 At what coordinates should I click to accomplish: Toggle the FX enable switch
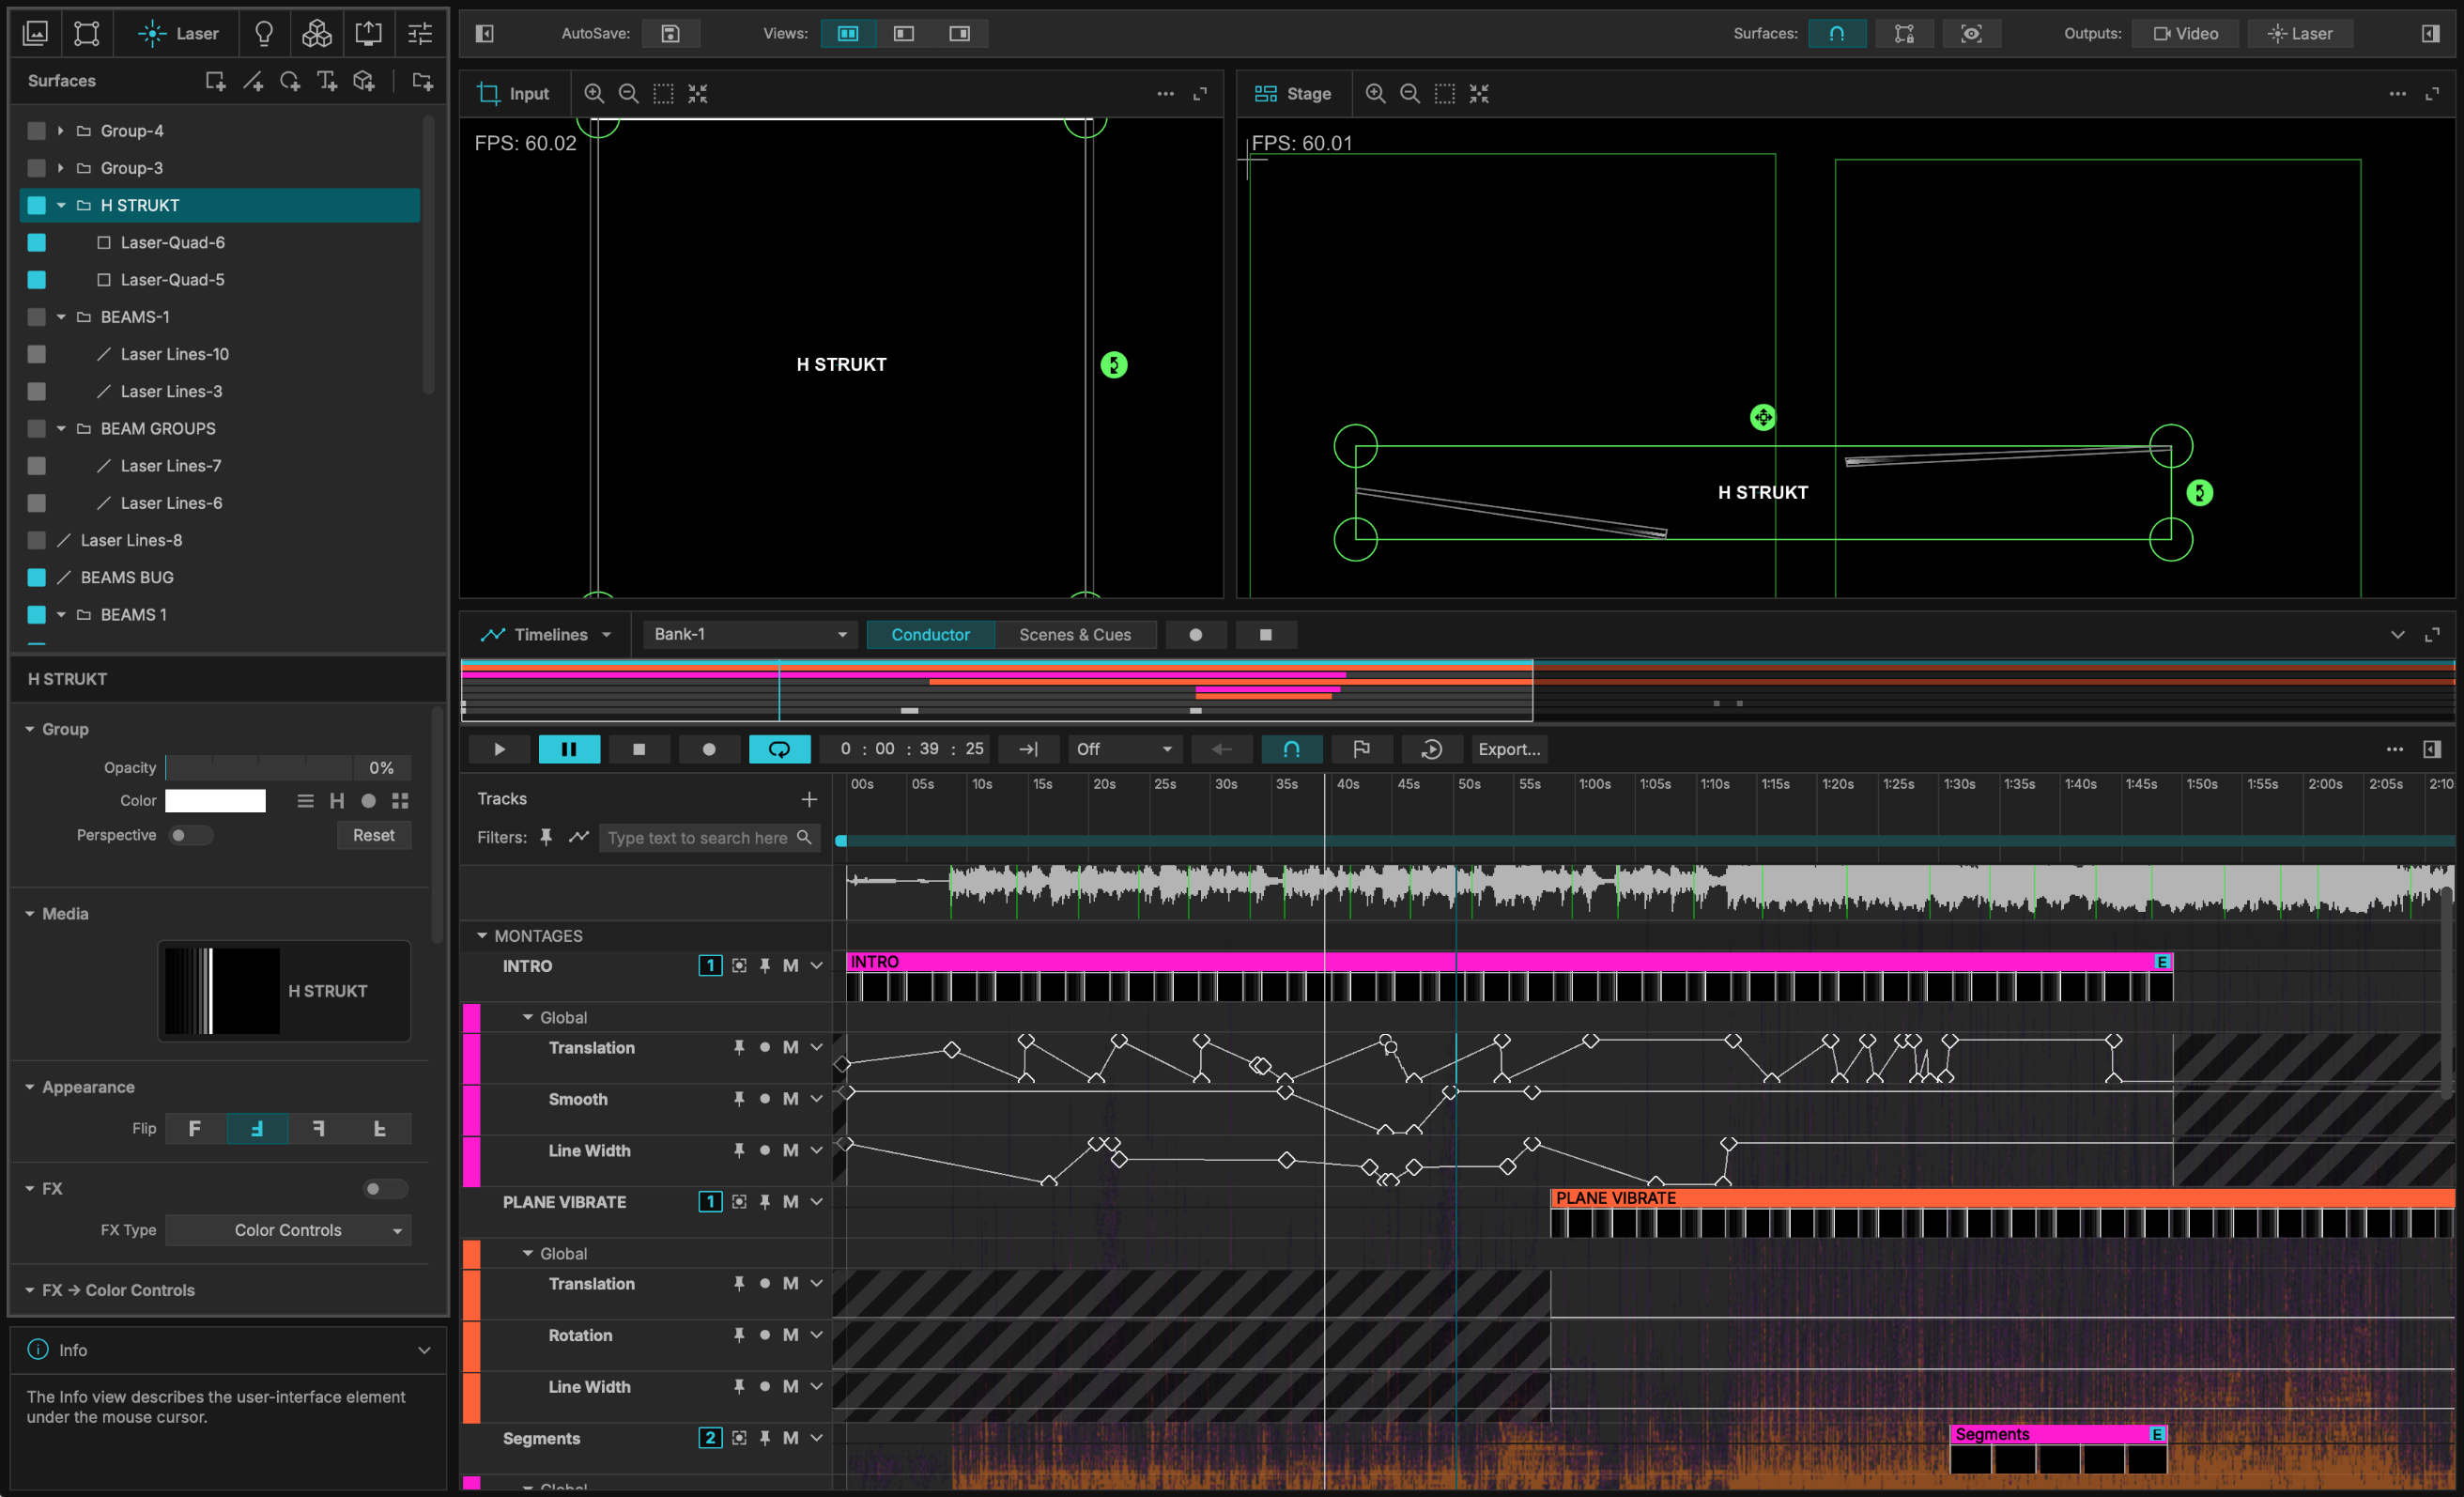pos(383,1188)
